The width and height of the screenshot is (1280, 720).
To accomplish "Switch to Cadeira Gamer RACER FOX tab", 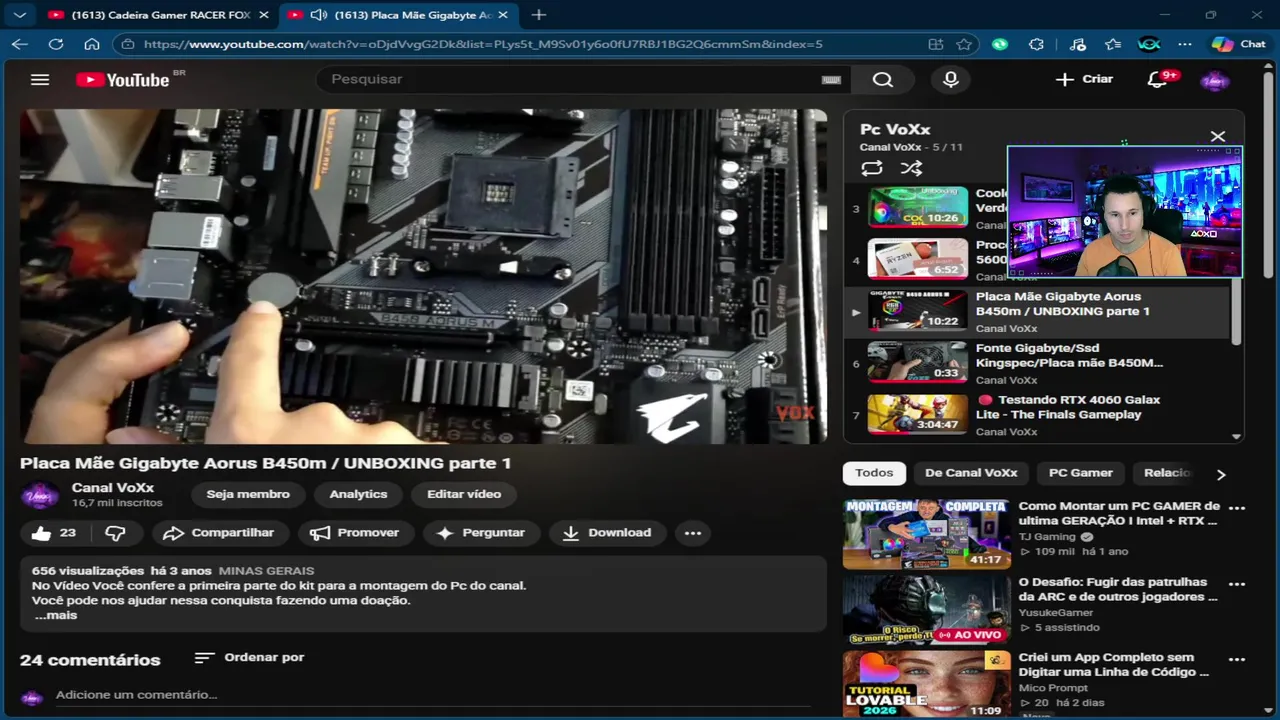I will click(160, 15).
